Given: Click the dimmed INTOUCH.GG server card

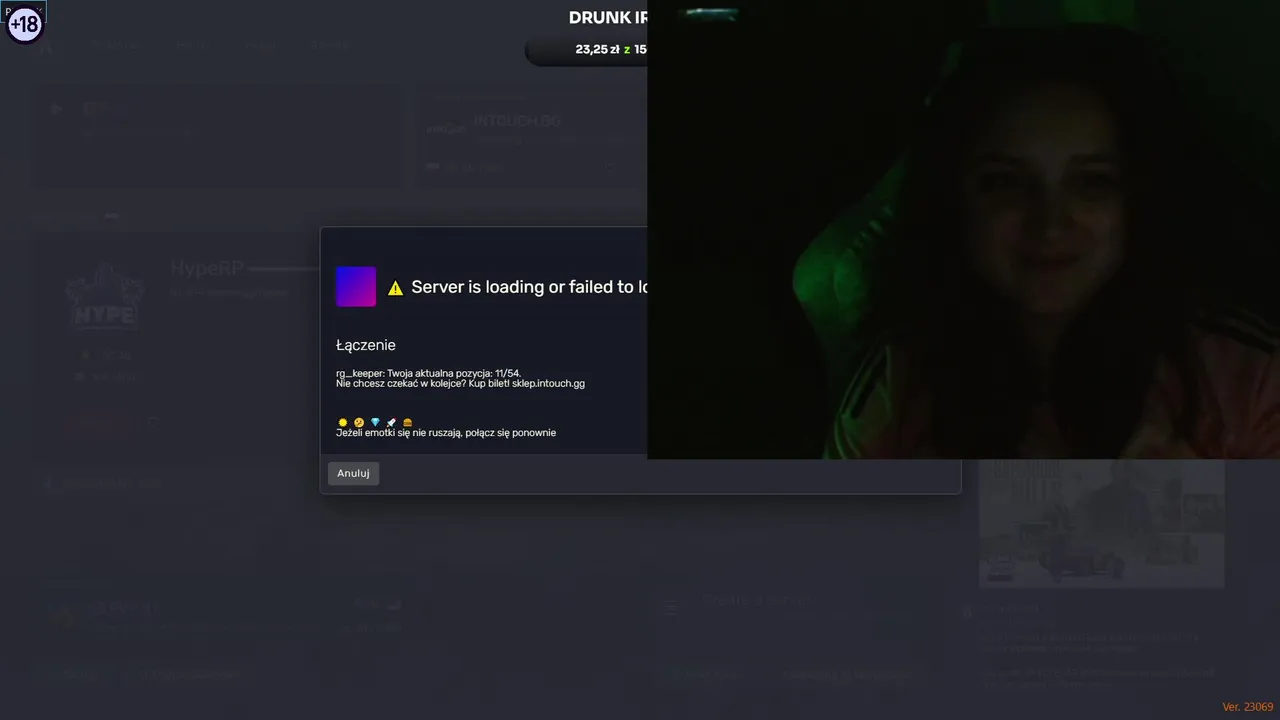Looking at the screenshot, I should pos(530,138).
